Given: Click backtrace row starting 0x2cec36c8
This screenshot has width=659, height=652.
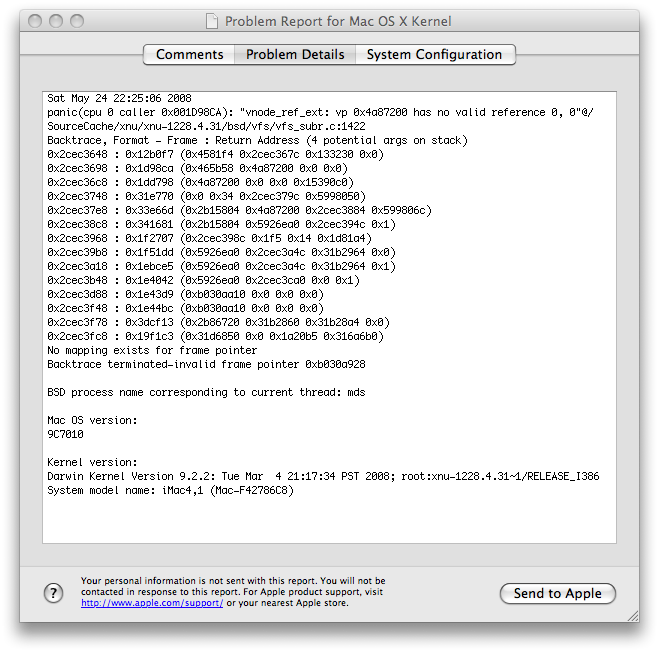Looking at the screenshot, I should coord(200,182).
